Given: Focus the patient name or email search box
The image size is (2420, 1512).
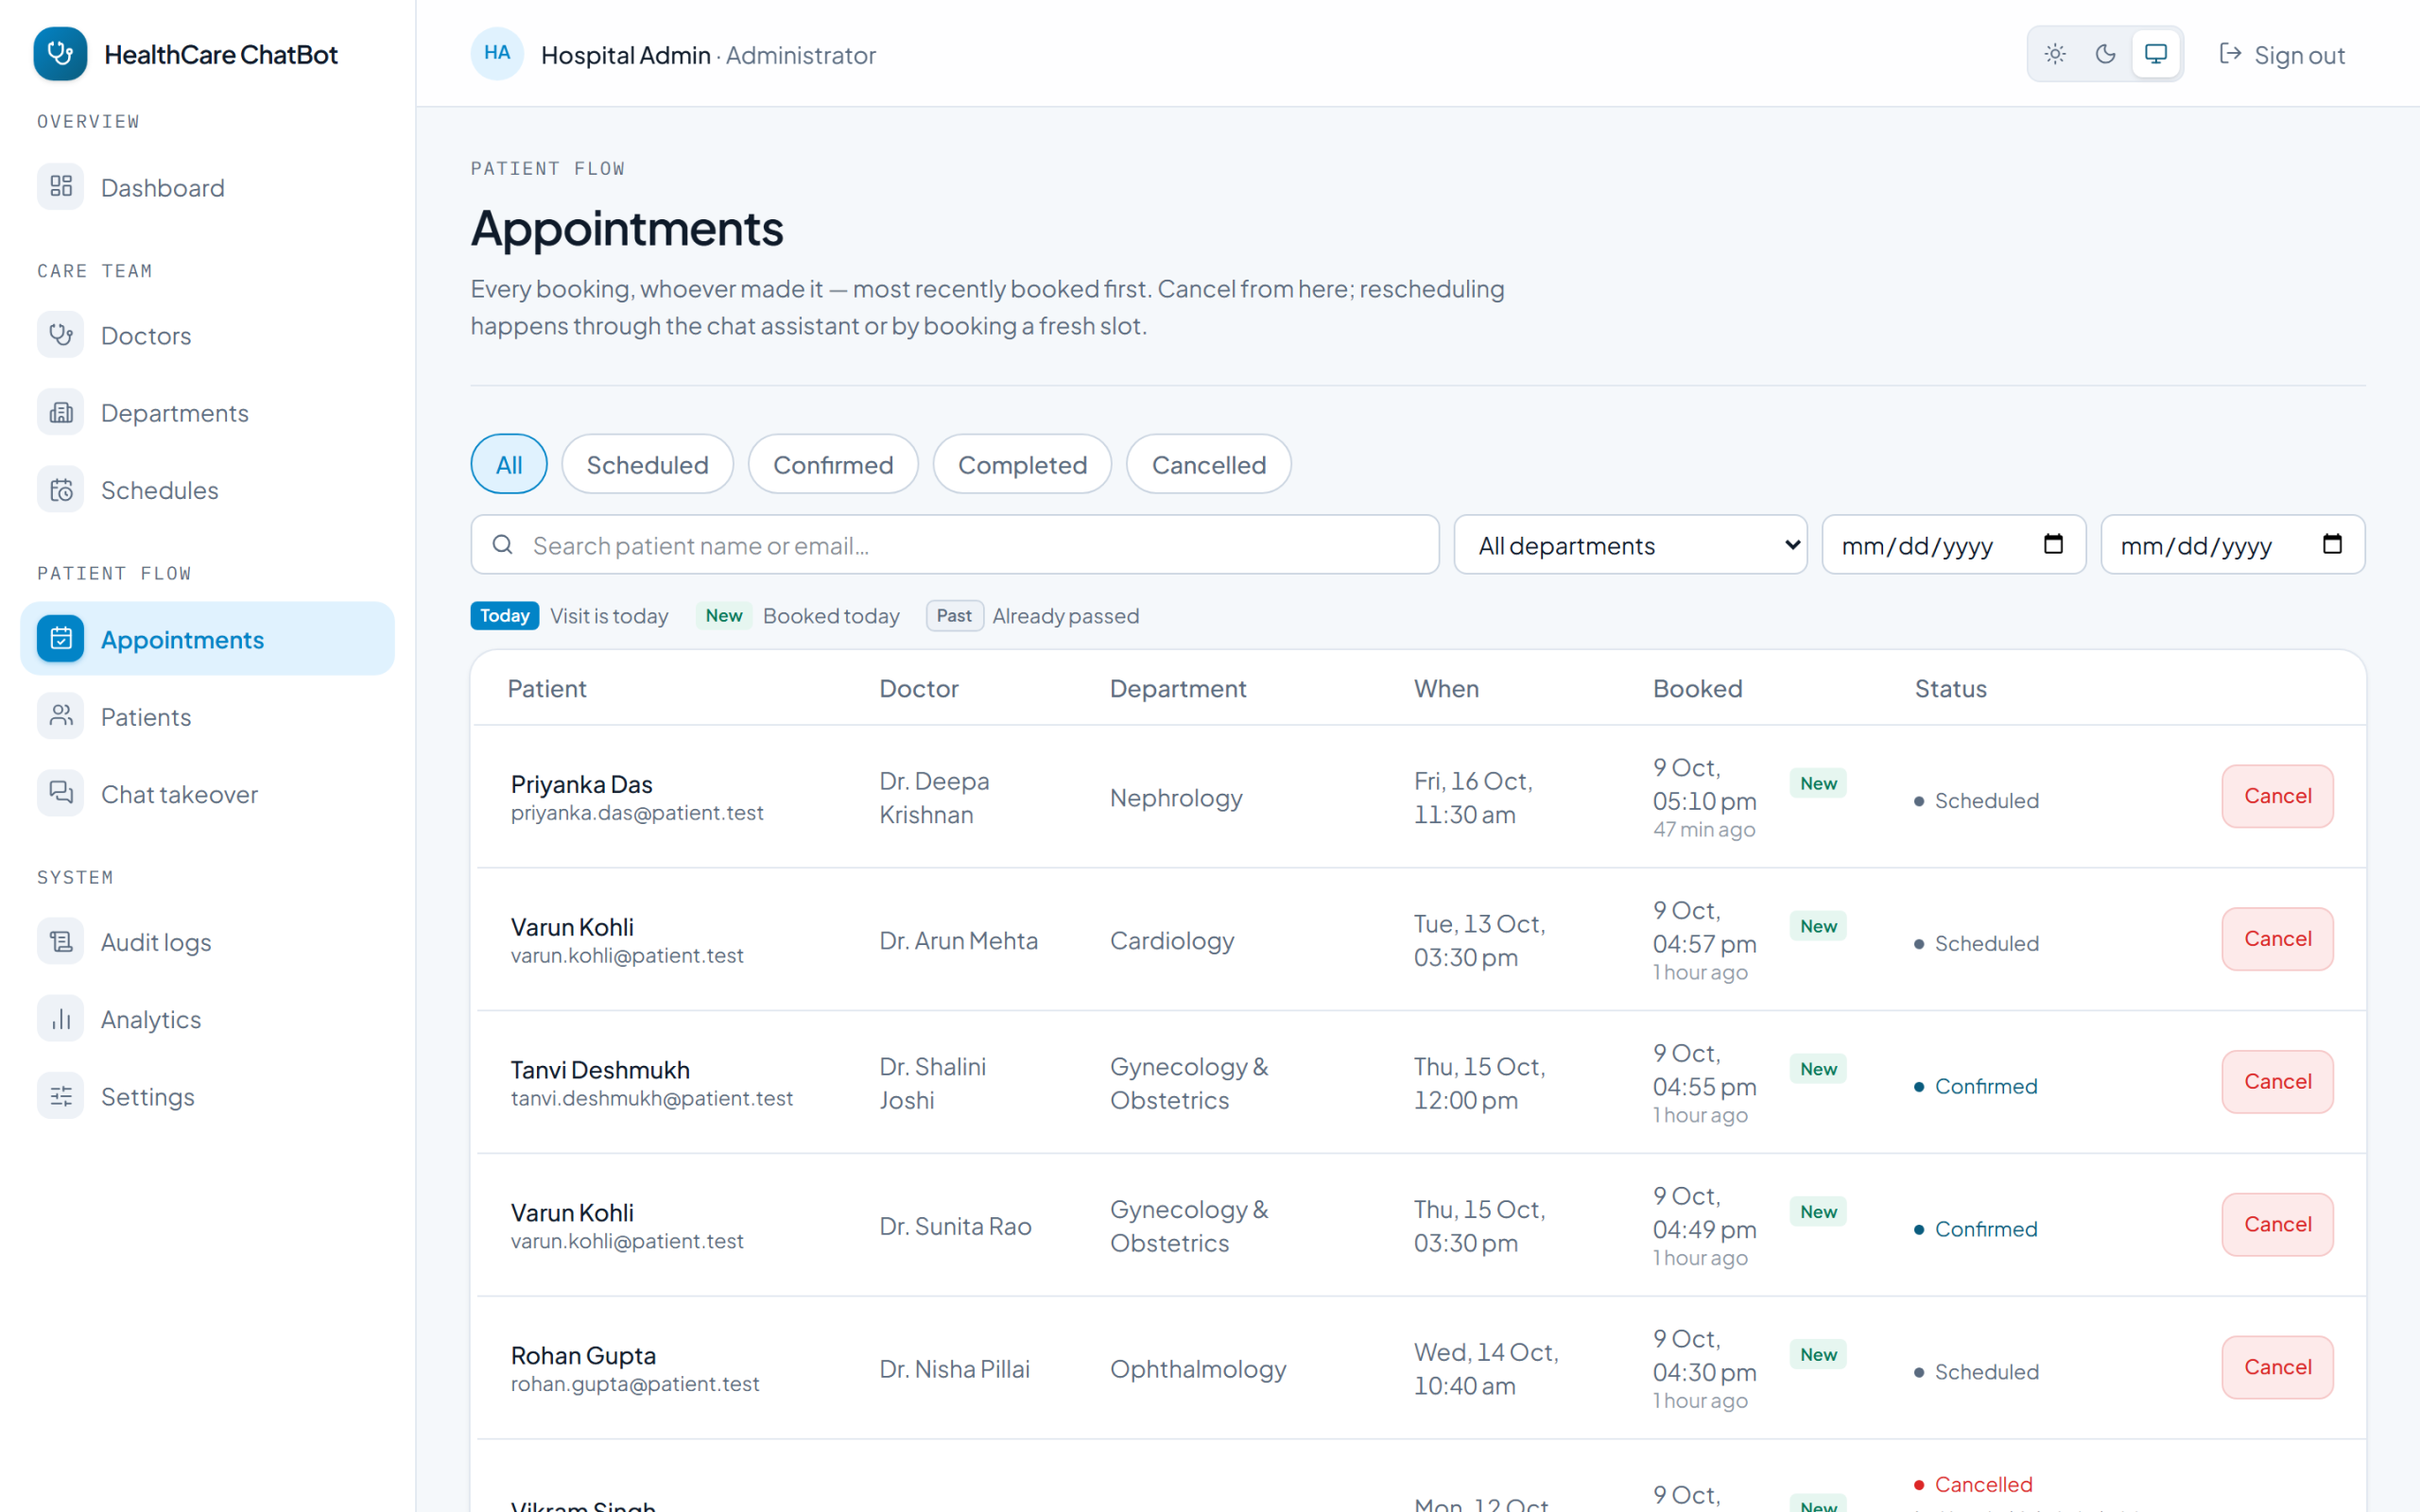Looking at the screenshot, I should point(955,545).
